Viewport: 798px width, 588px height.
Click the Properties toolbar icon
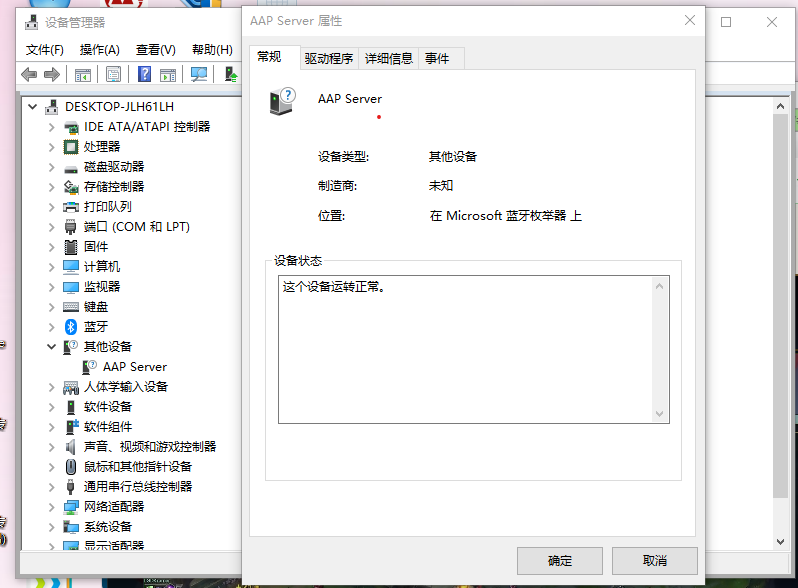click(x=113, y=74)
